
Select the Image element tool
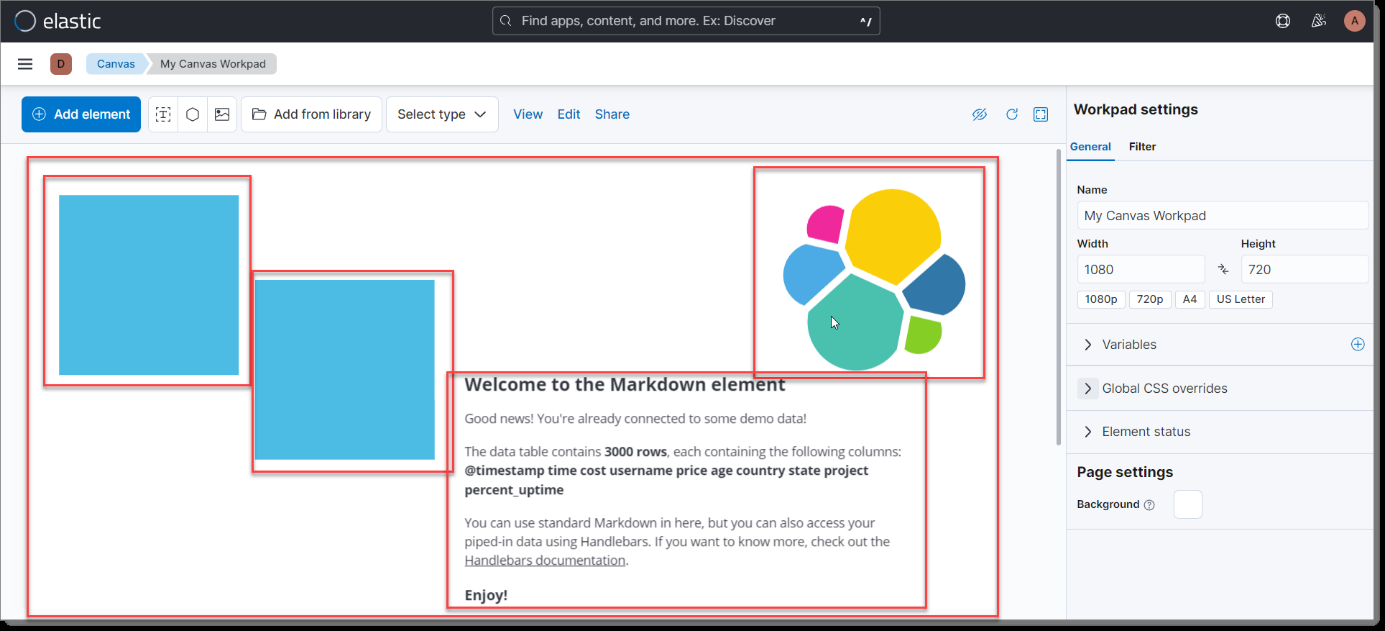point(222,114)
